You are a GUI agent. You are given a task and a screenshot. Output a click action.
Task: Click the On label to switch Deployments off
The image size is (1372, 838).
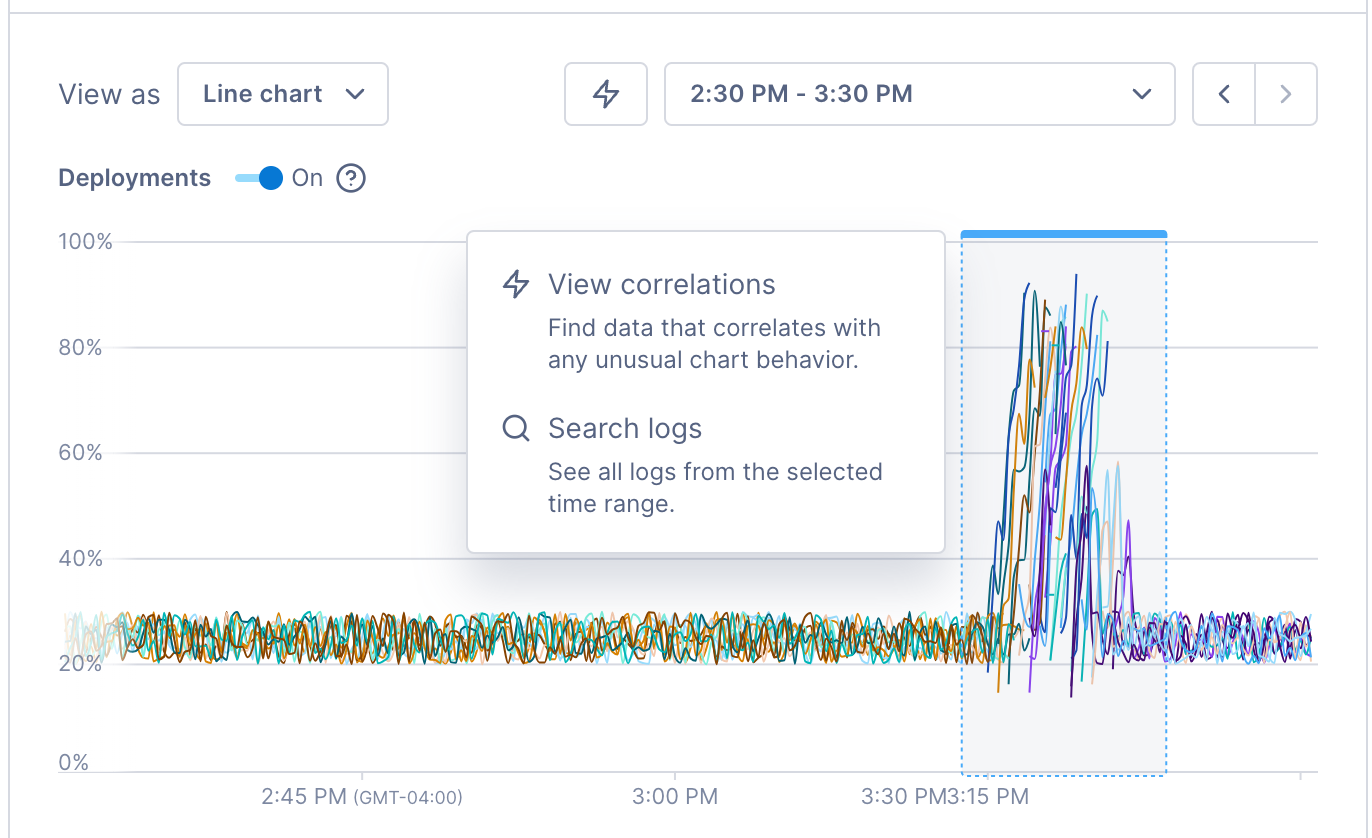(x=306, y=178)
